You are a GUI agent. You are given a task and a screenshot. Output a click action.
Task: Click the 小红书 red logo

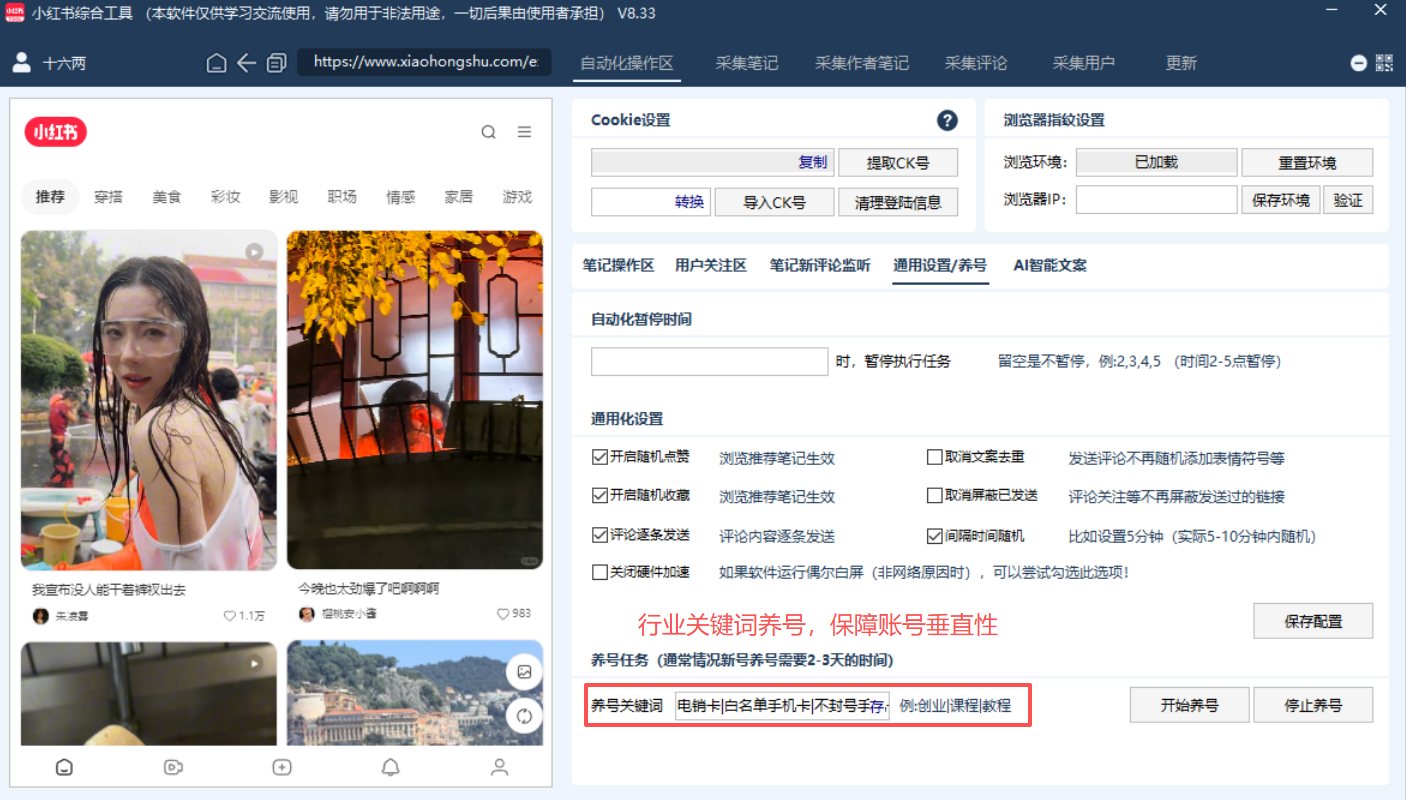[x=56, y=132]
